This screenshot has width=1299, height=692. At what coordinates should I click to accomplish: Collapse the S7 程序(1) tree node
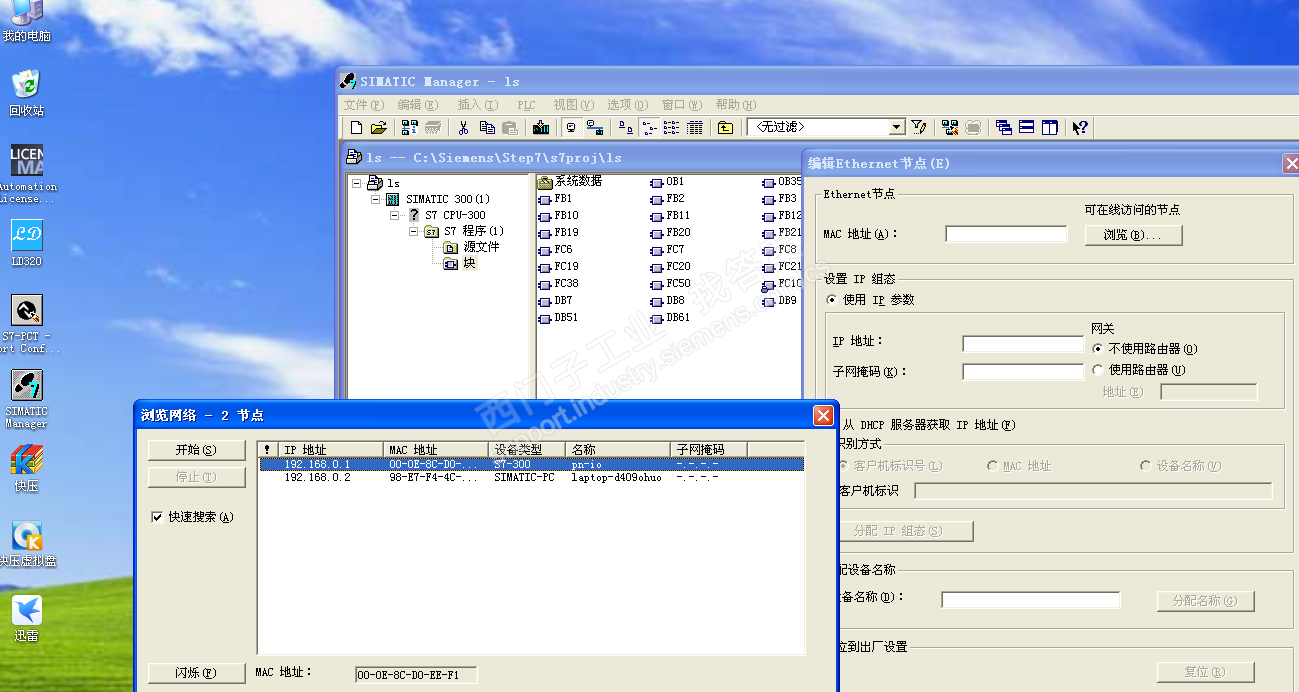[414, 232]
